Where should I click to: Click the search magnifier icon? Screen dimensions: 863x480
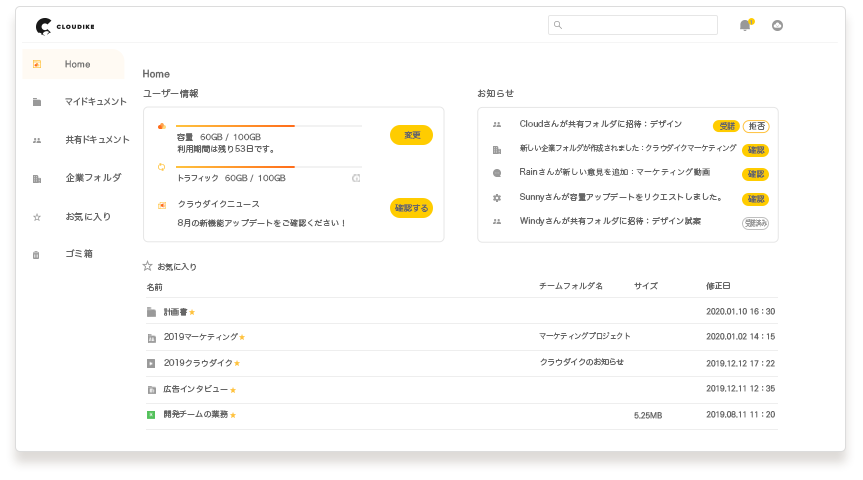(558, 25)
